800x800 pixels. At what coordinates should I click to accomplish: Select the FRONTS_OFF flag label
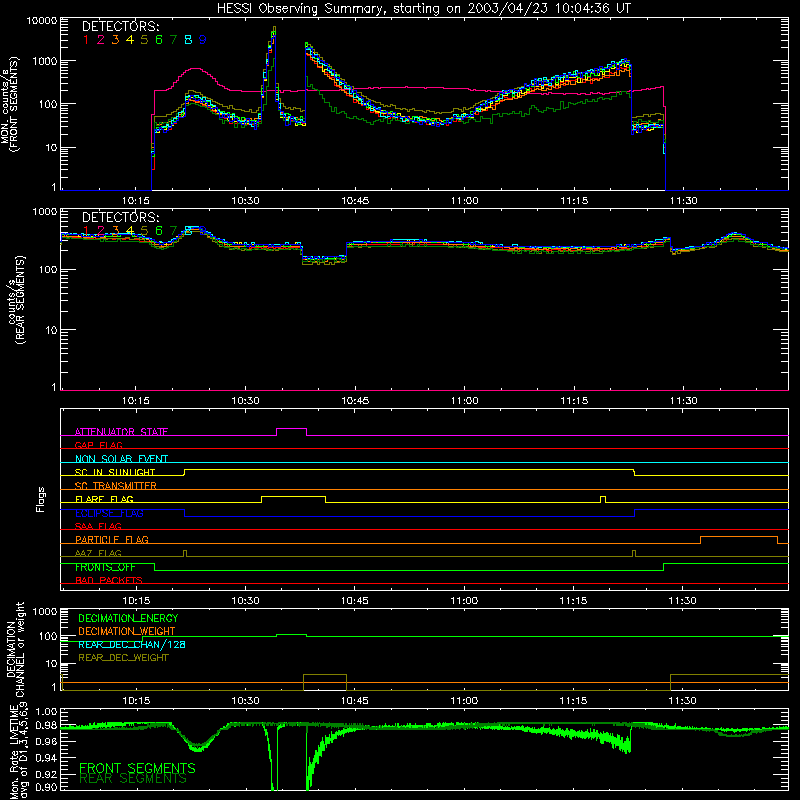(105, 567)
